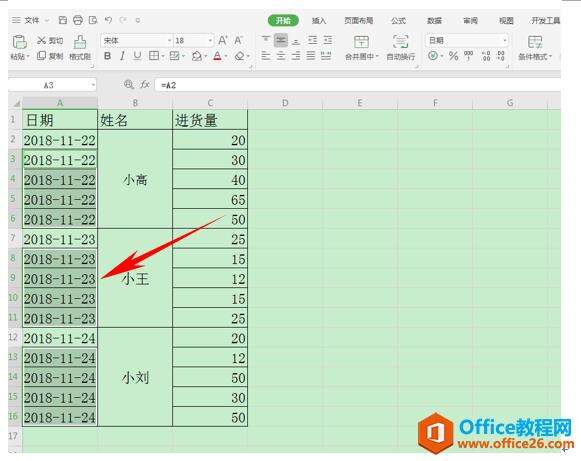Align text left horizontally

click(266, 56)
